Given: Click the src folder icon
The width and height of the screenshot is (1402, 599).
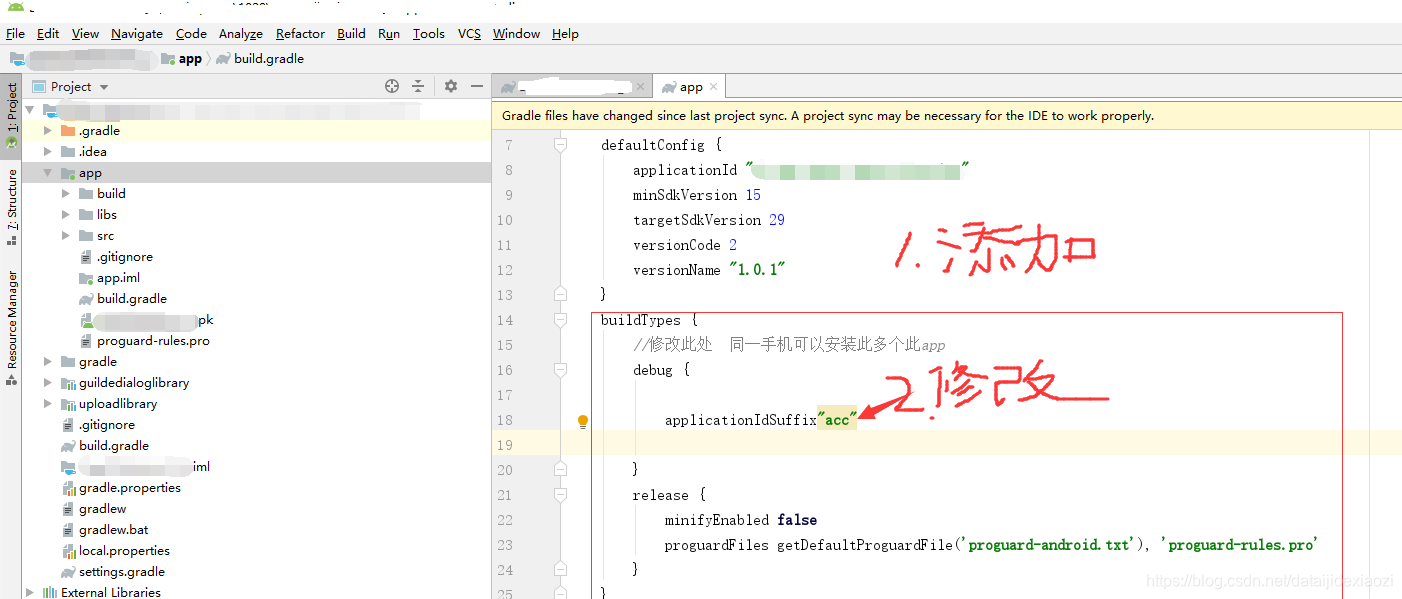Looking at the screenshot, I should [x=86, y=236].
